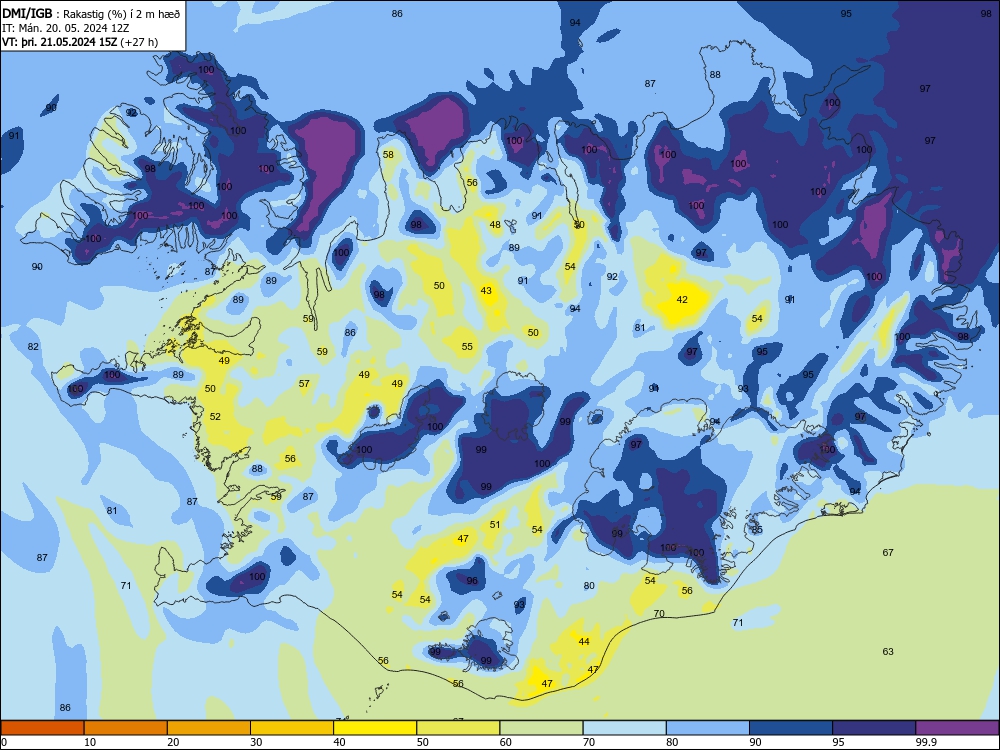1000x750 pixels.
Task: Click the 90–95 medium blue legend swatch
Action: (791, 728)
